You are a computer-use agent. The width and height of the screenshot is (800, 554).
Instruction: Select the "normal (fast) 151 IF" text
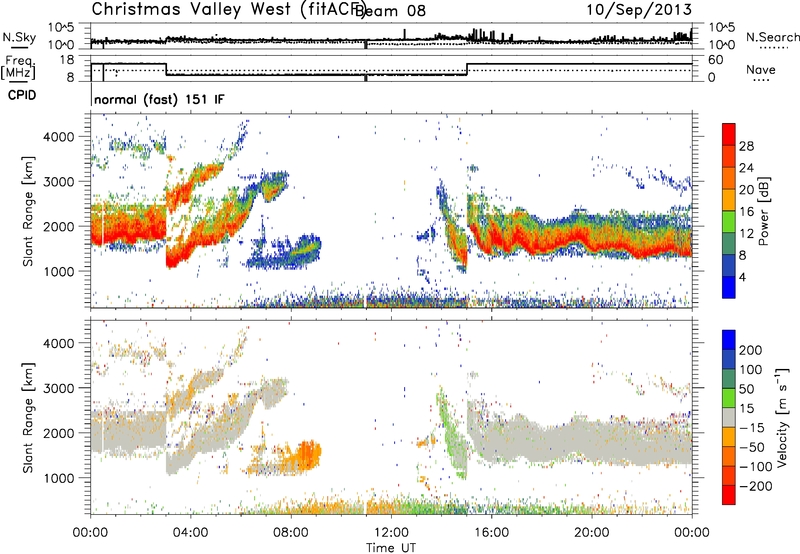(x=159, y=99)
